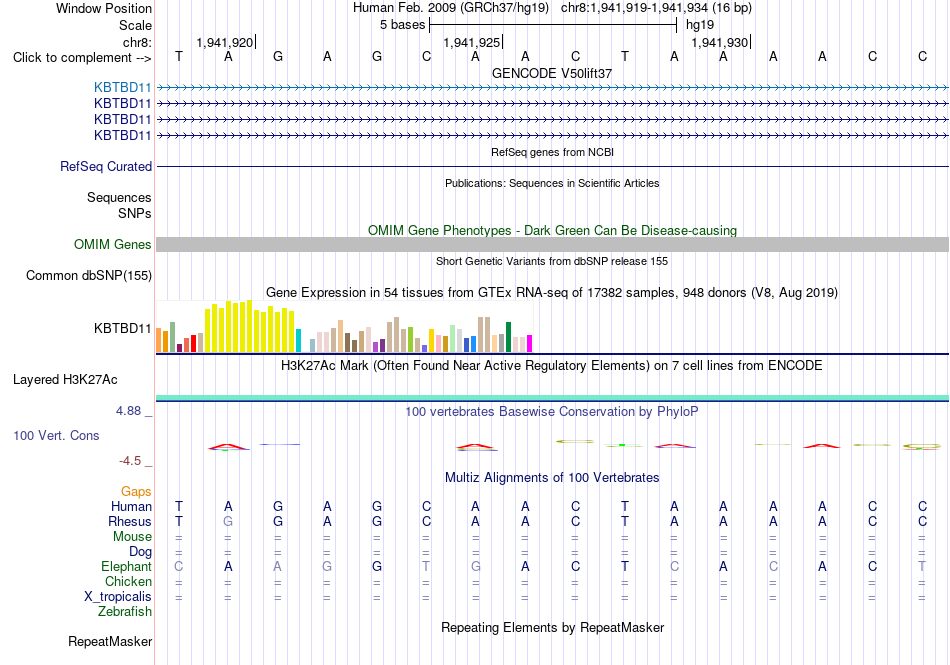Image resolution: width=950 pixels, height=665 pixels.
Task: Open the GENCODE V50lift37 track title
Action: pos(552,73)
